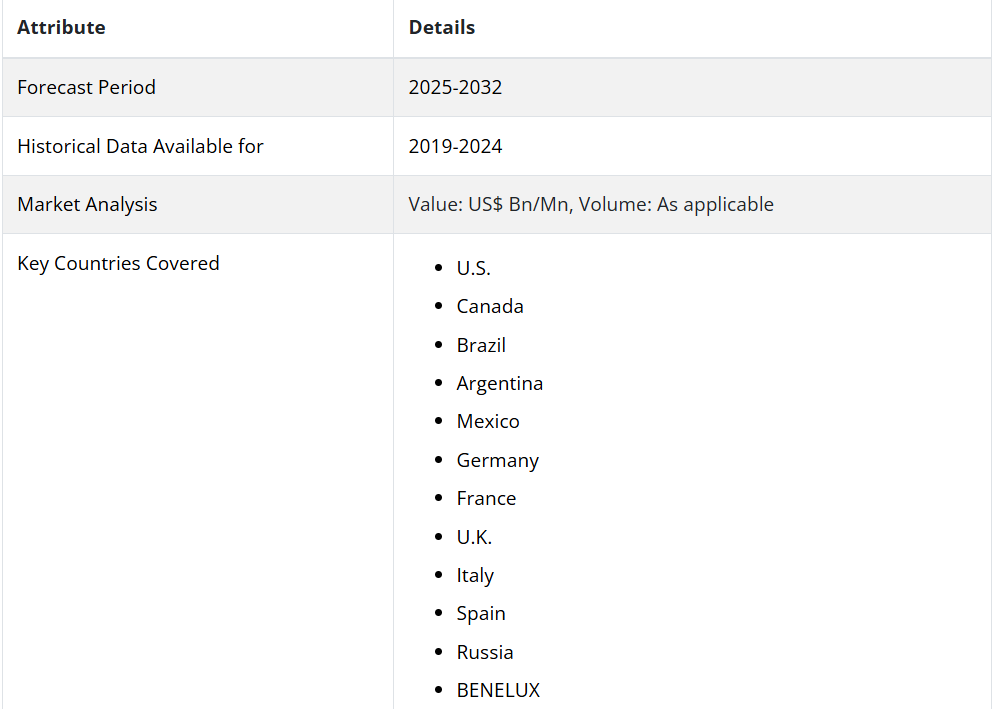Click Germany in the country list
This screenshot has height=709, width=993.
(498, 460)
